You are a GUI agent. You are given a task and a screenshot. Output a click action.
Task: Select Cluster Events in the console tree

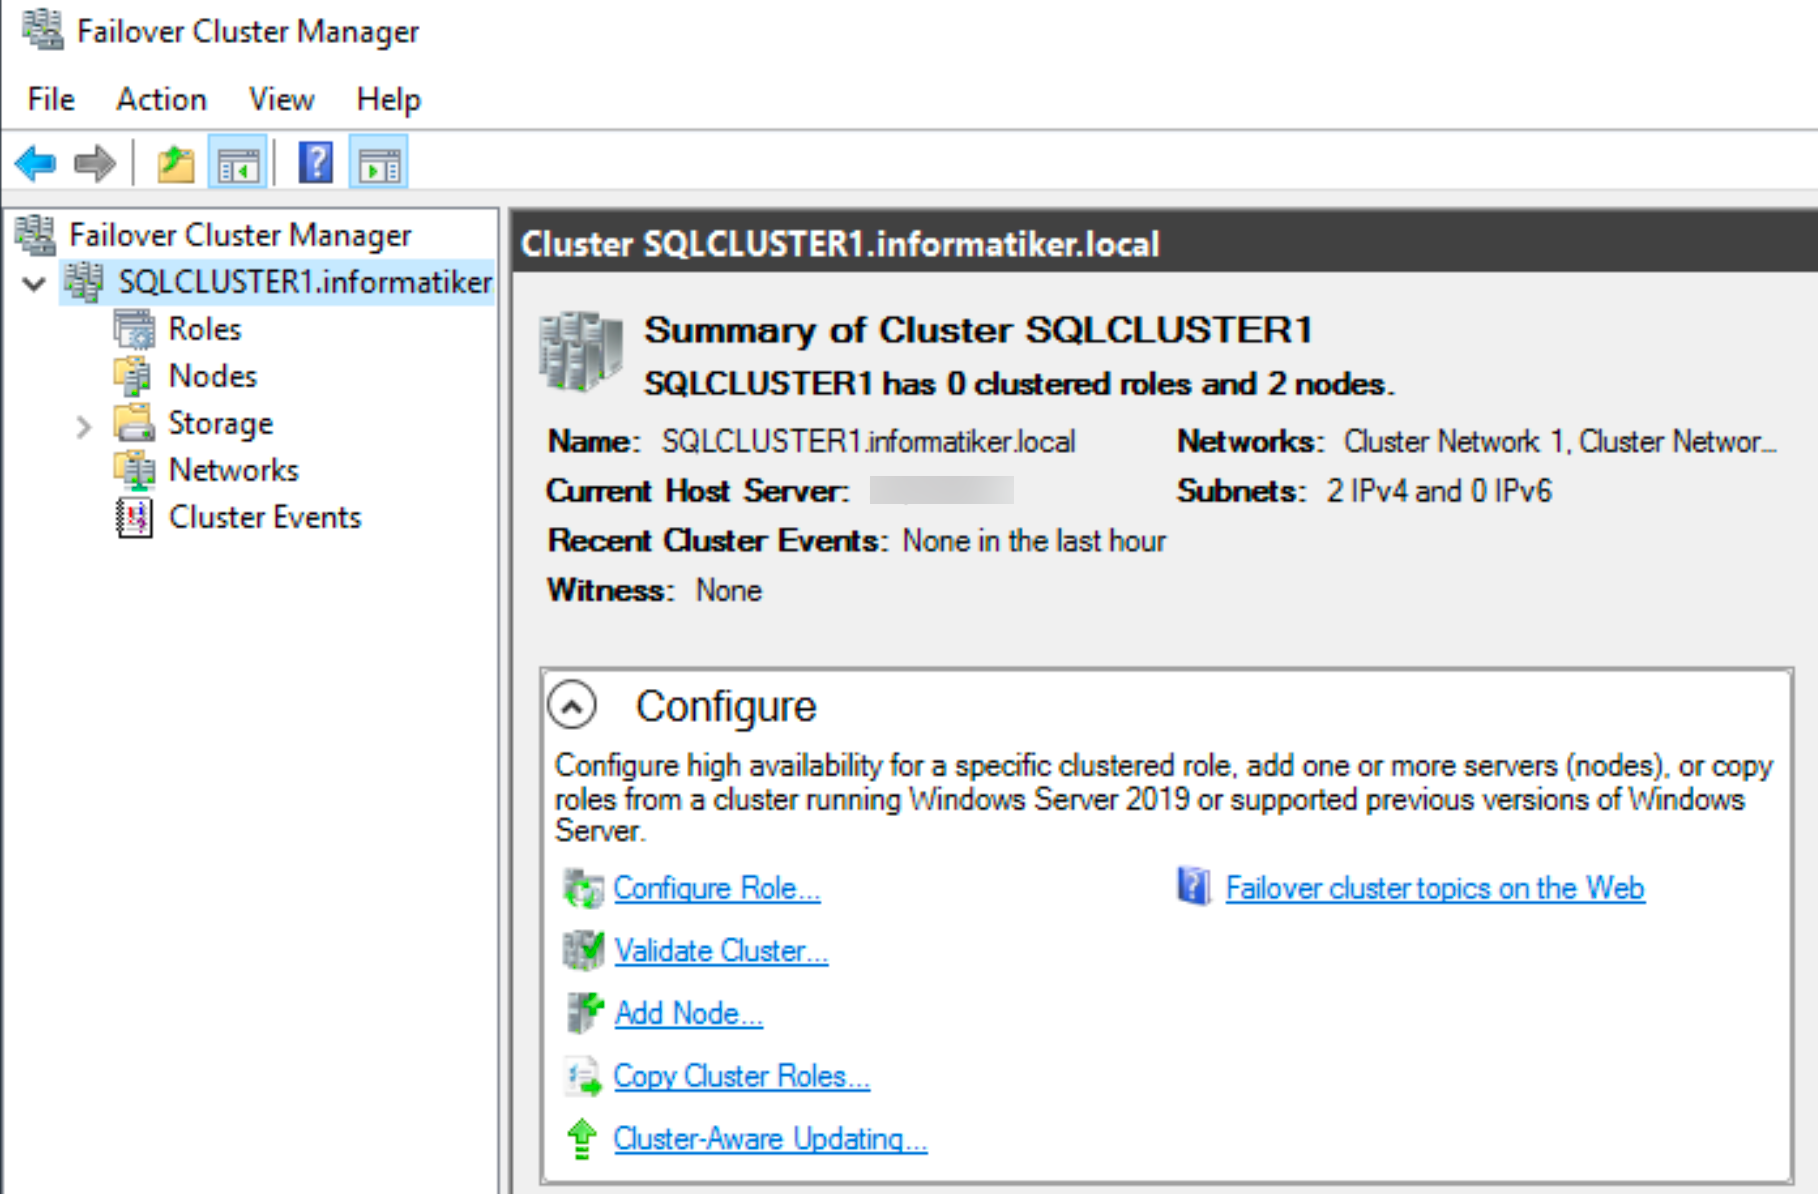pos(264,517)
